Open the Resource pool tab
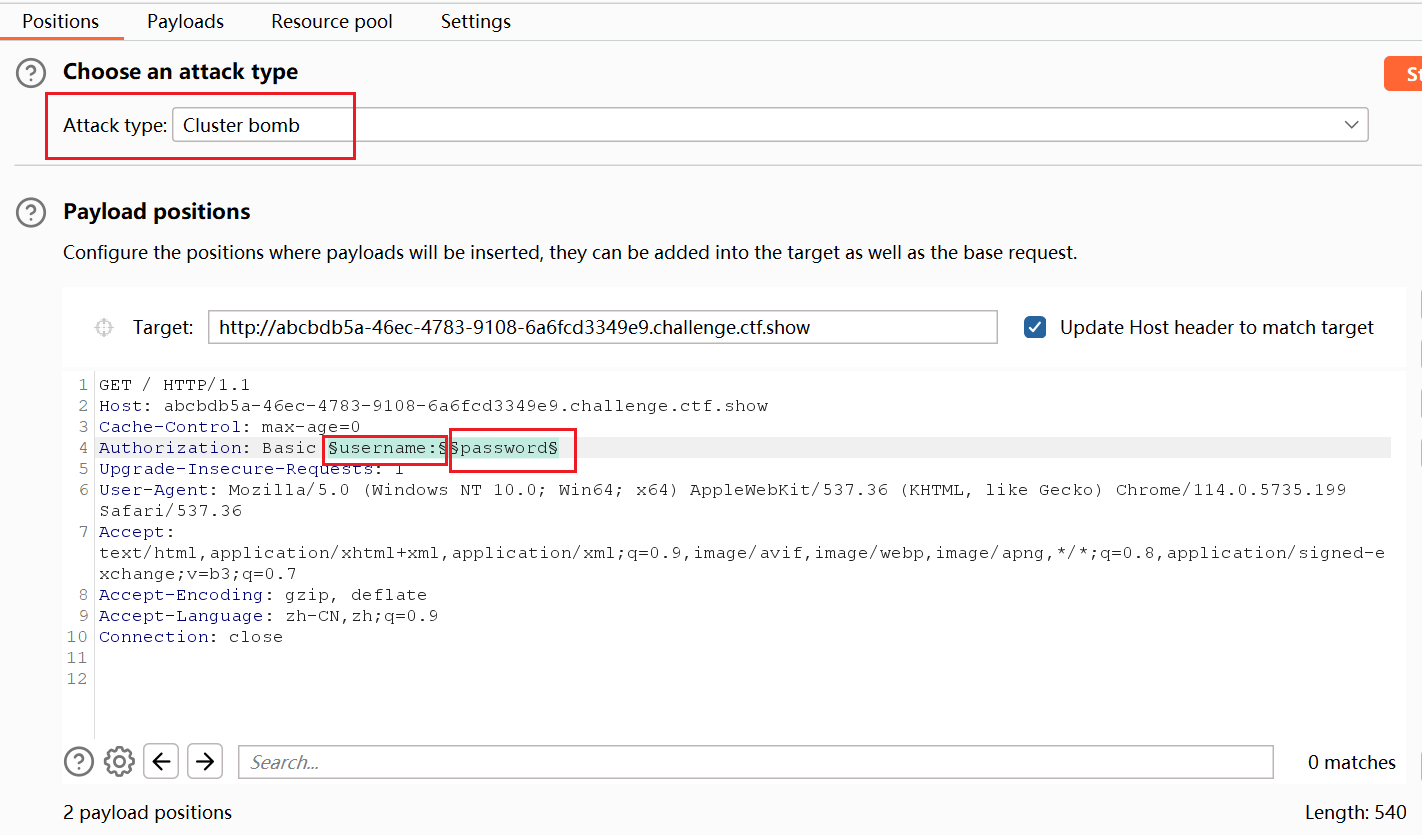Screen dimensions: 1422x835 tap(332, 21)
